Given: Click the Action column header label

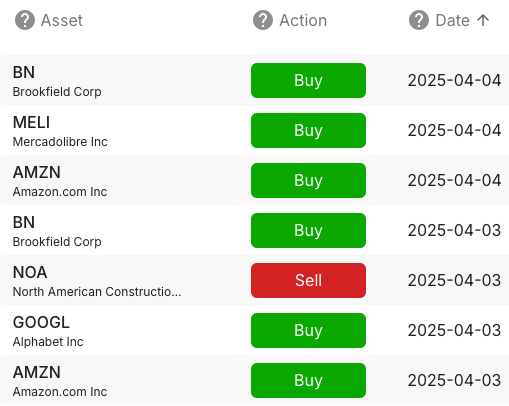Looking at the screenshot, I should tap(303, 21).
